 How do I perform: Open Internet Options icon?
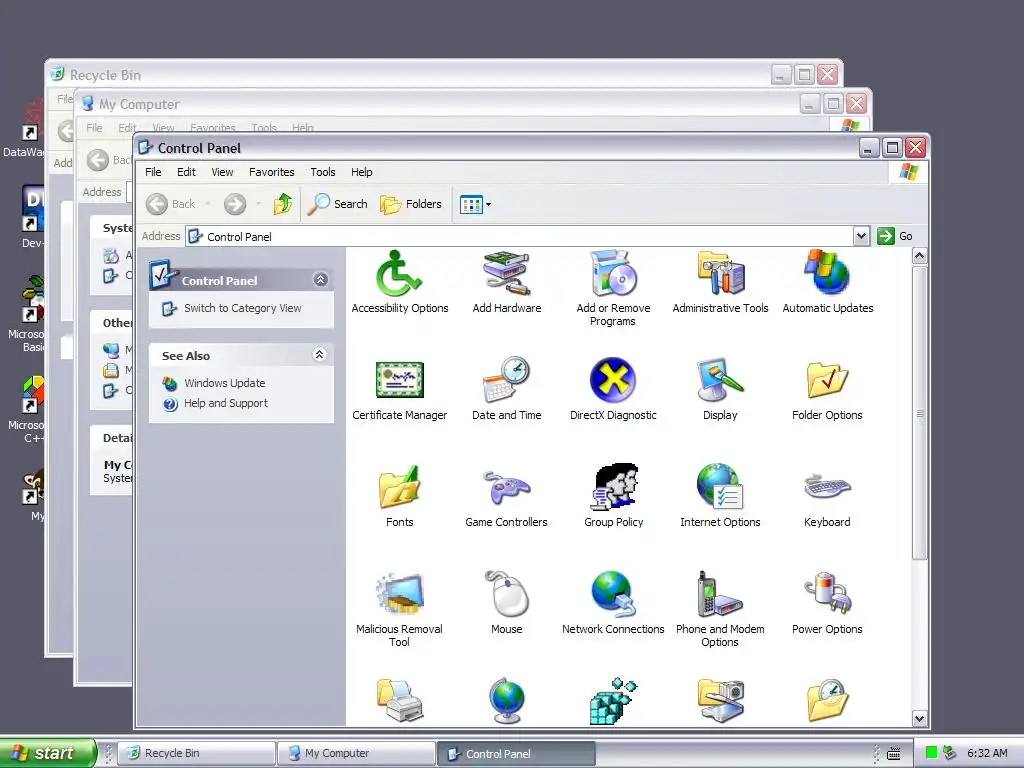[x=720, y=496]
